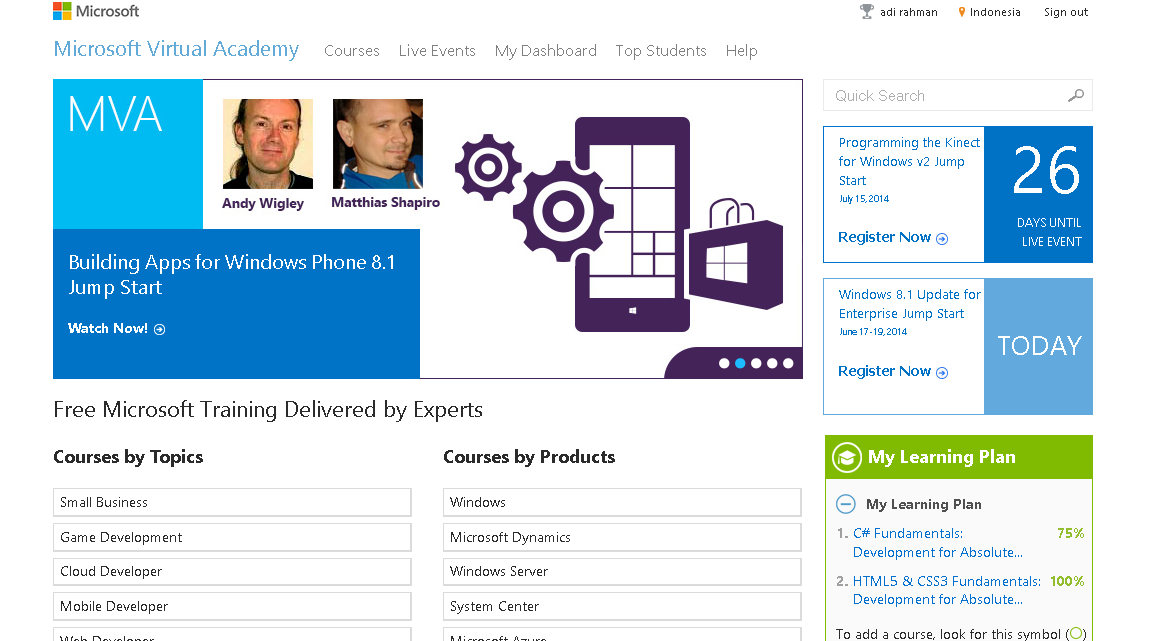Open Building Apps for Windows Phone 8.1 title
1167x641 pixels.
(231, 275)
